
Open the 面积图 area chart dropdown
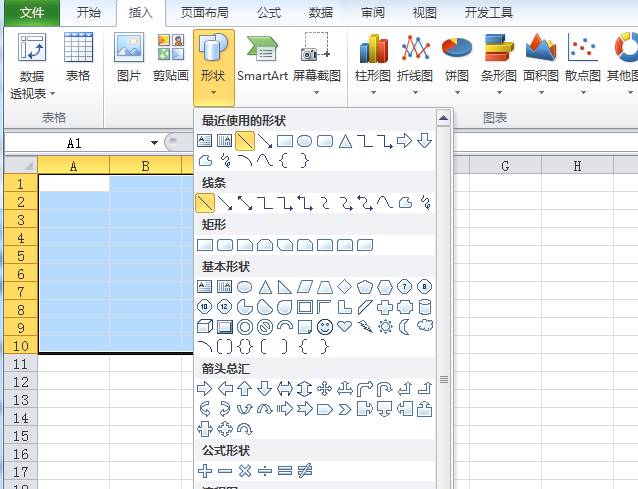[541, 65]
